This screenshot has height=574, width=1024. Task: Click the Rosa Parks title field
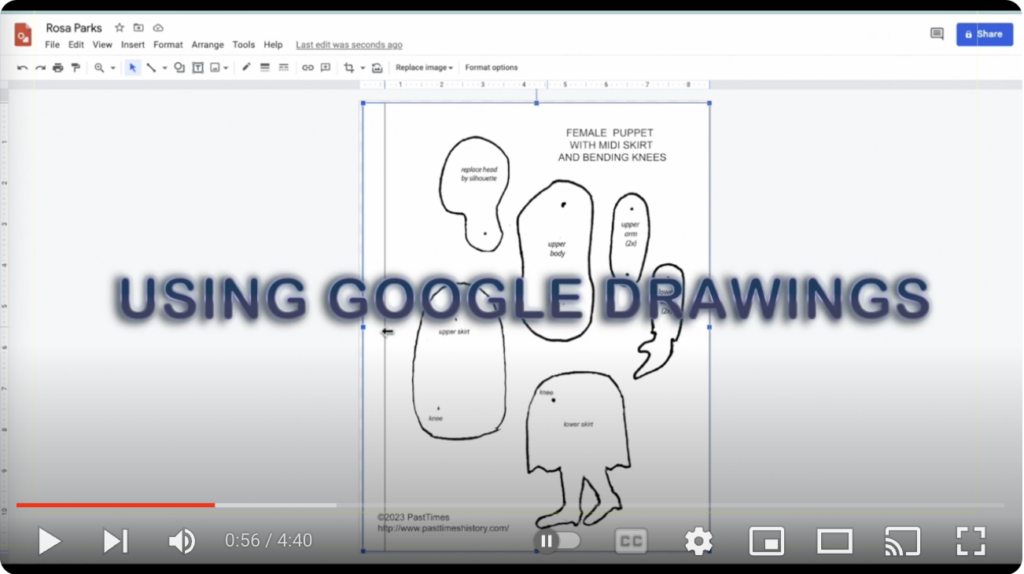pos(74,28)
